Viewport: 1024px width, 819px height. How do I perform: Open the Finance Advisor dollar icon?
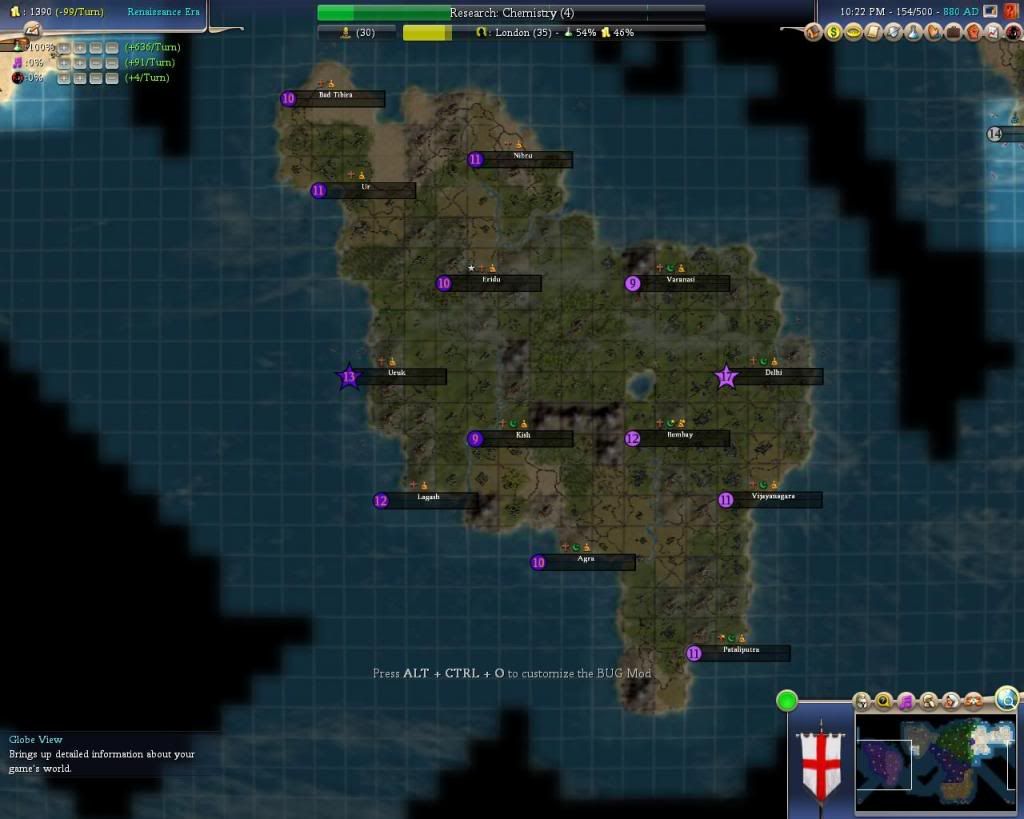[x=833, y=31]
